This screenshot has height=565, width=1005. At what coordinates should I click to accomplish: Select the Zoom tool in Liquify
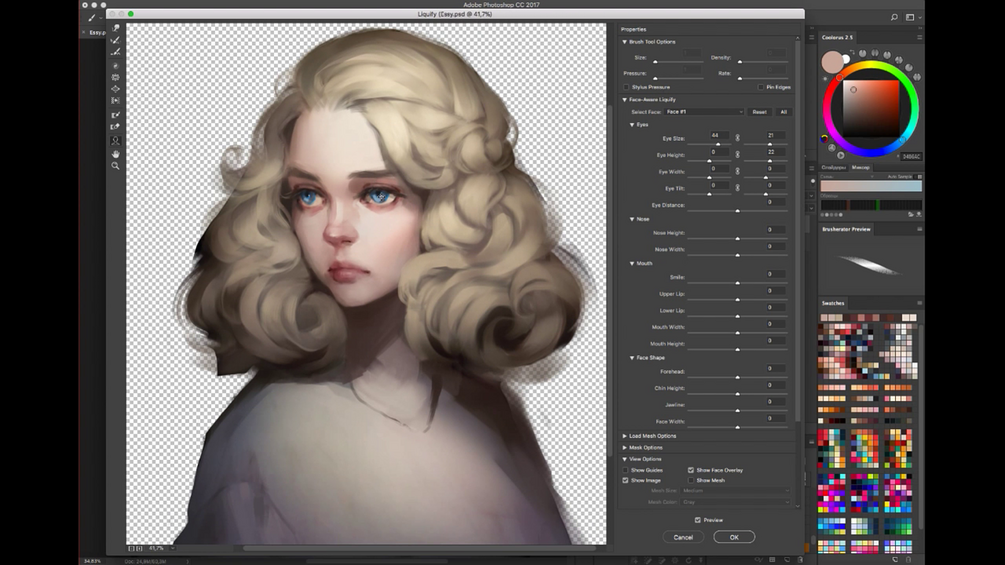coord(115,166)
